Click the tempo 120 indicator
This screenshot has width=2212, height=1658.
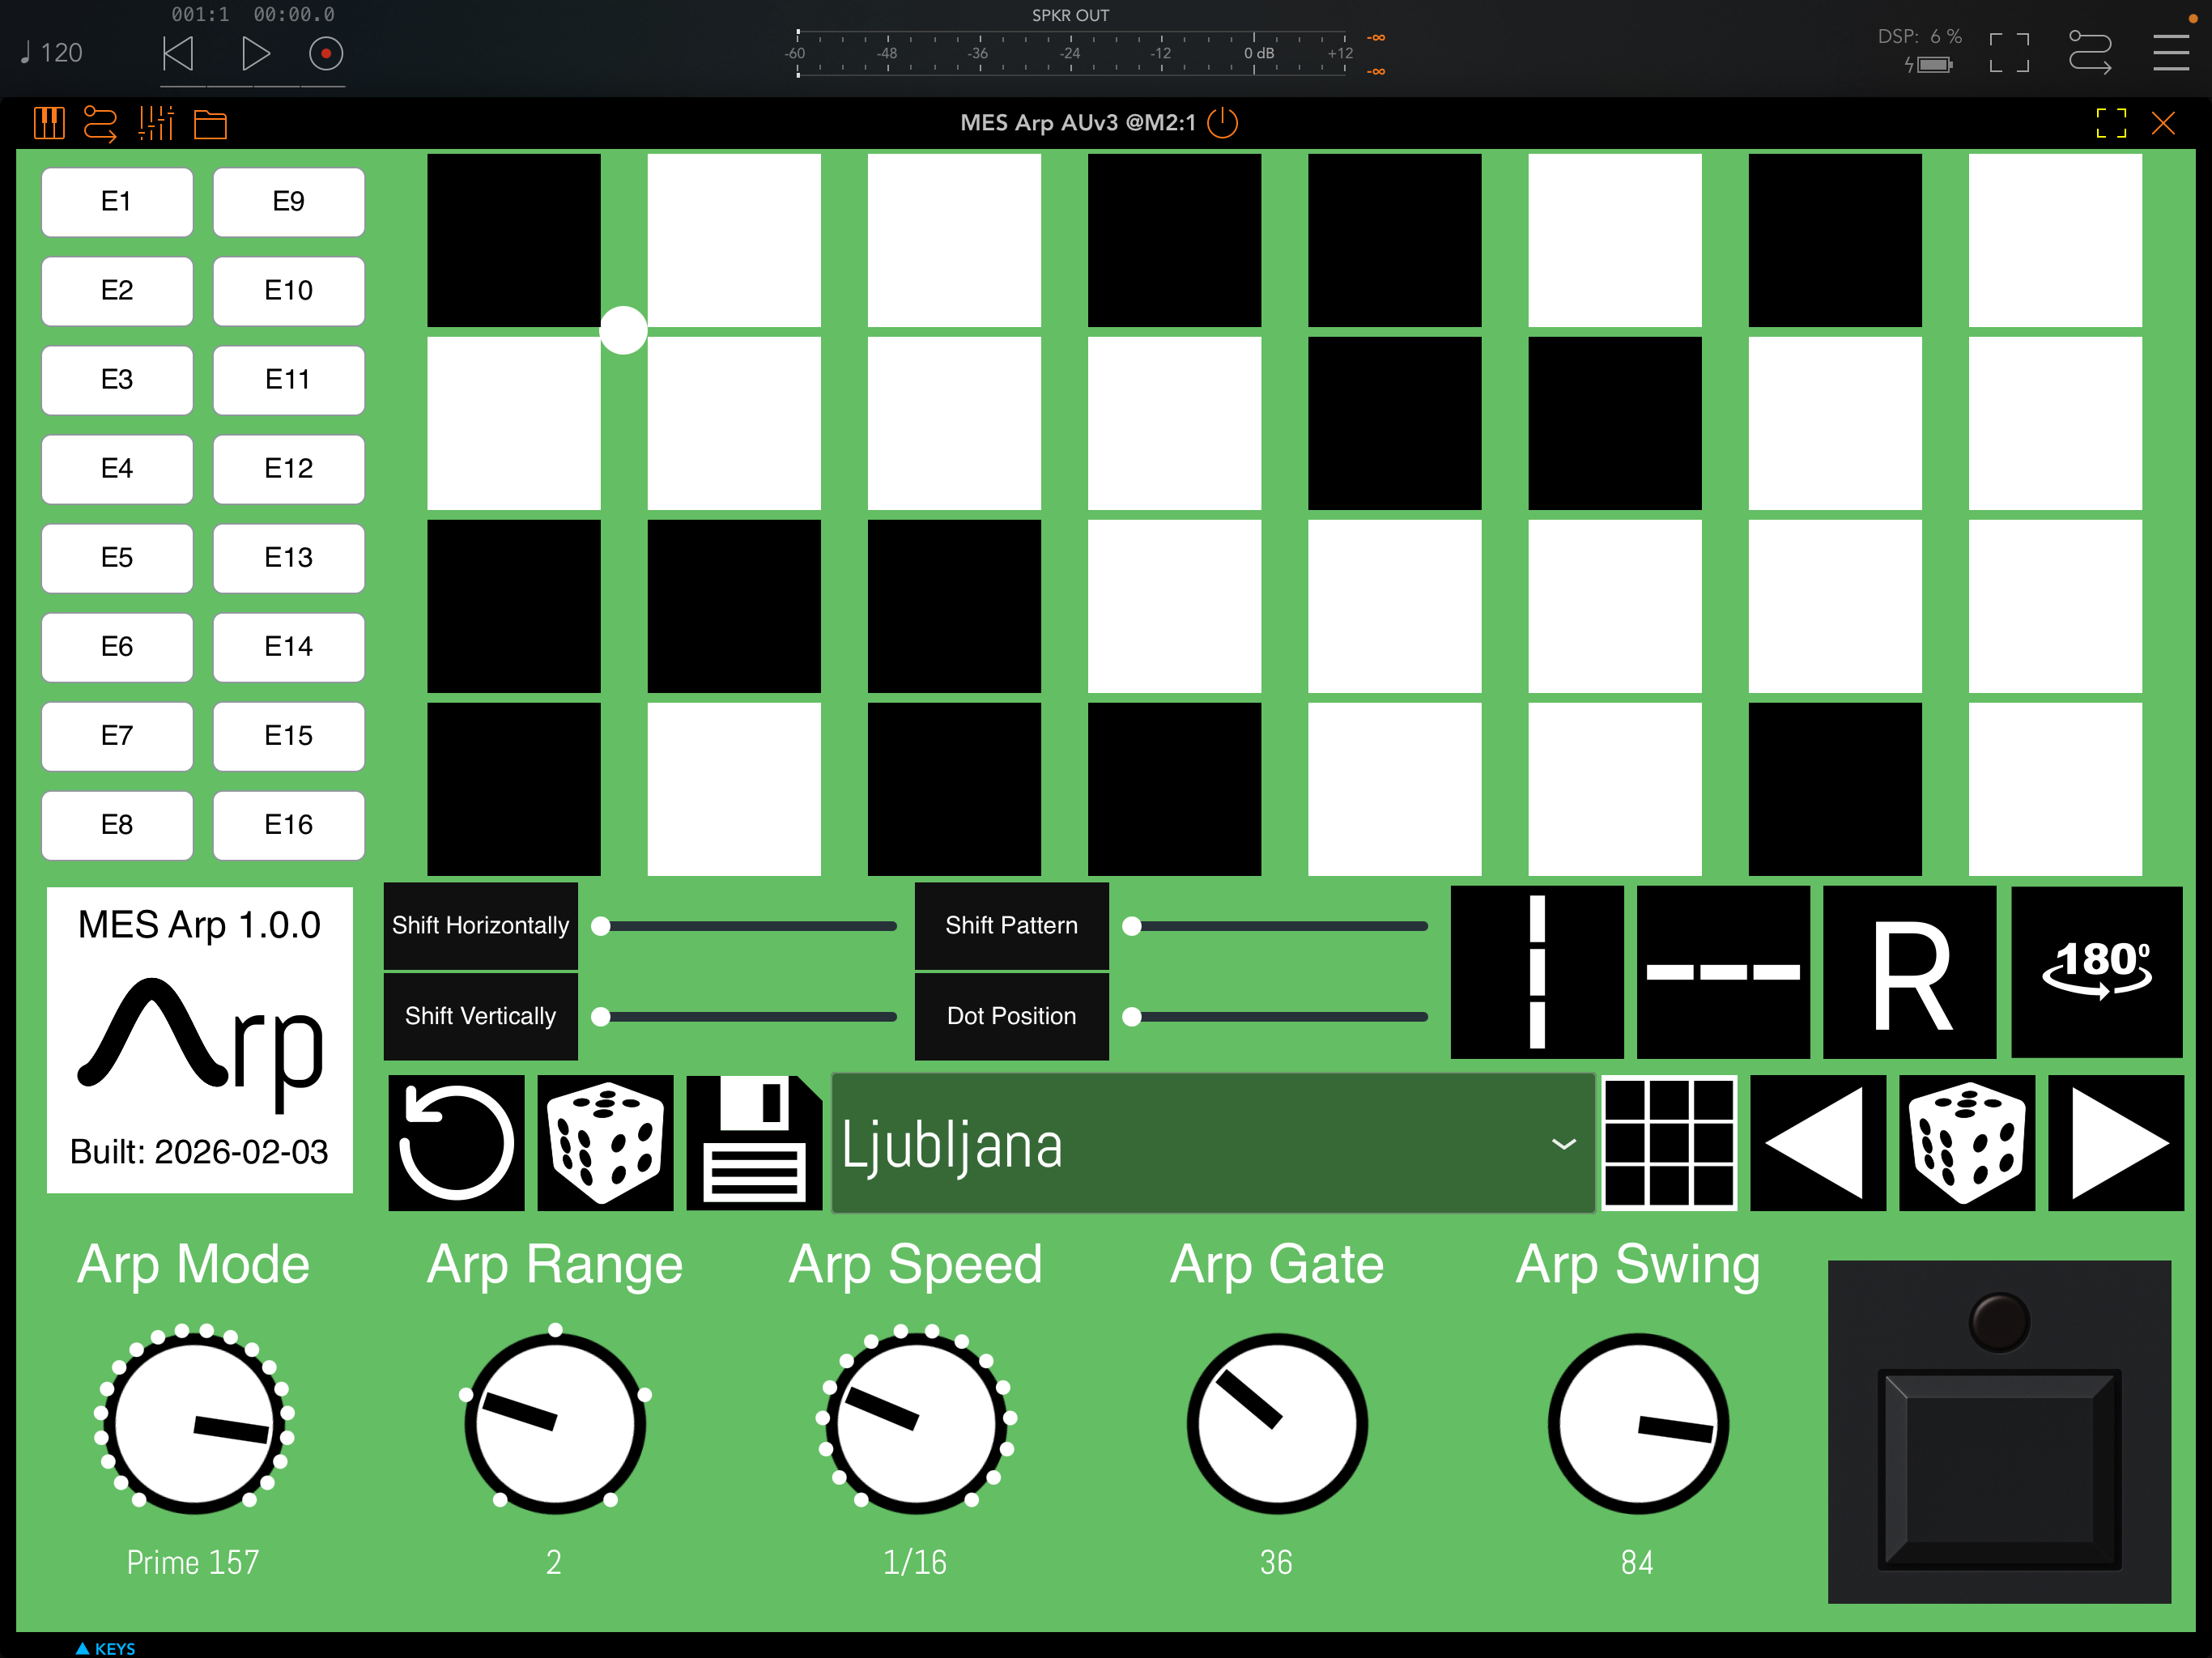pos(52,53)
